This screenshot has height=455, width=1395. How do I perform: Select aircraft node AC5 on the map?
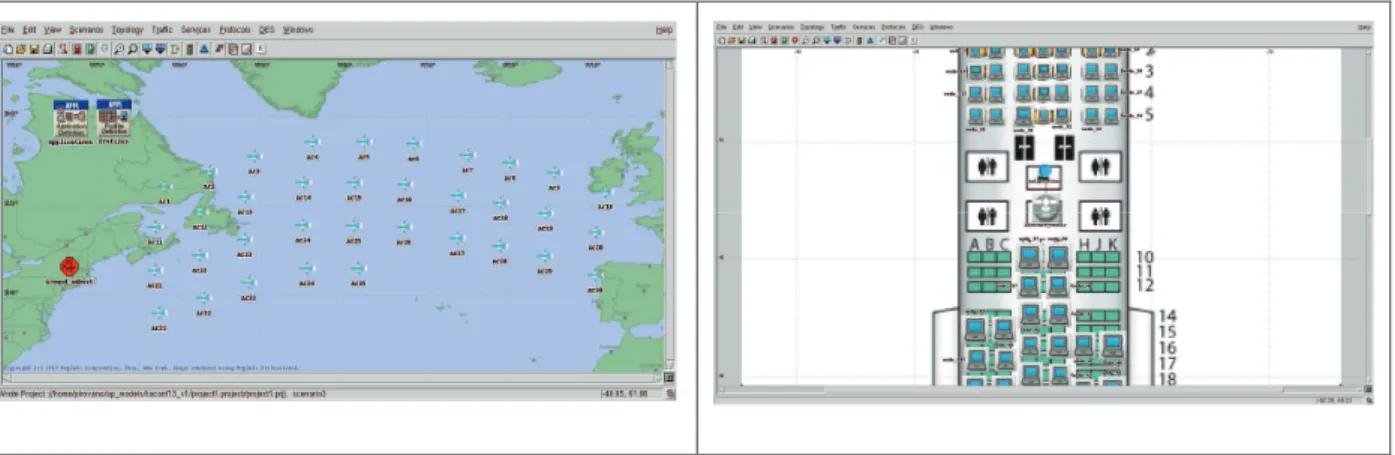pyautogui.click(x=364, y=143)
